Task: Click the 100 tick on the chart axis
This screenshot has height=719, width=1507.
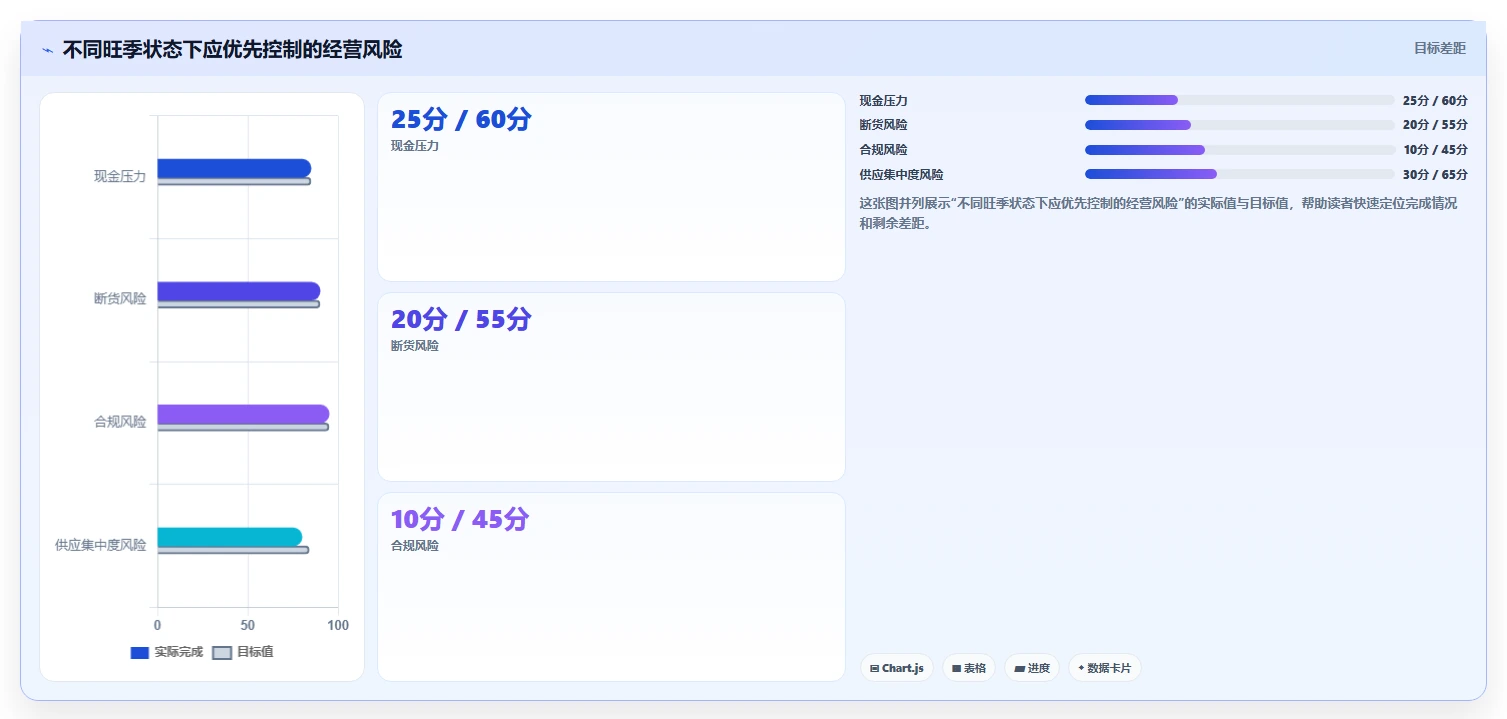Action: [338, 626]
